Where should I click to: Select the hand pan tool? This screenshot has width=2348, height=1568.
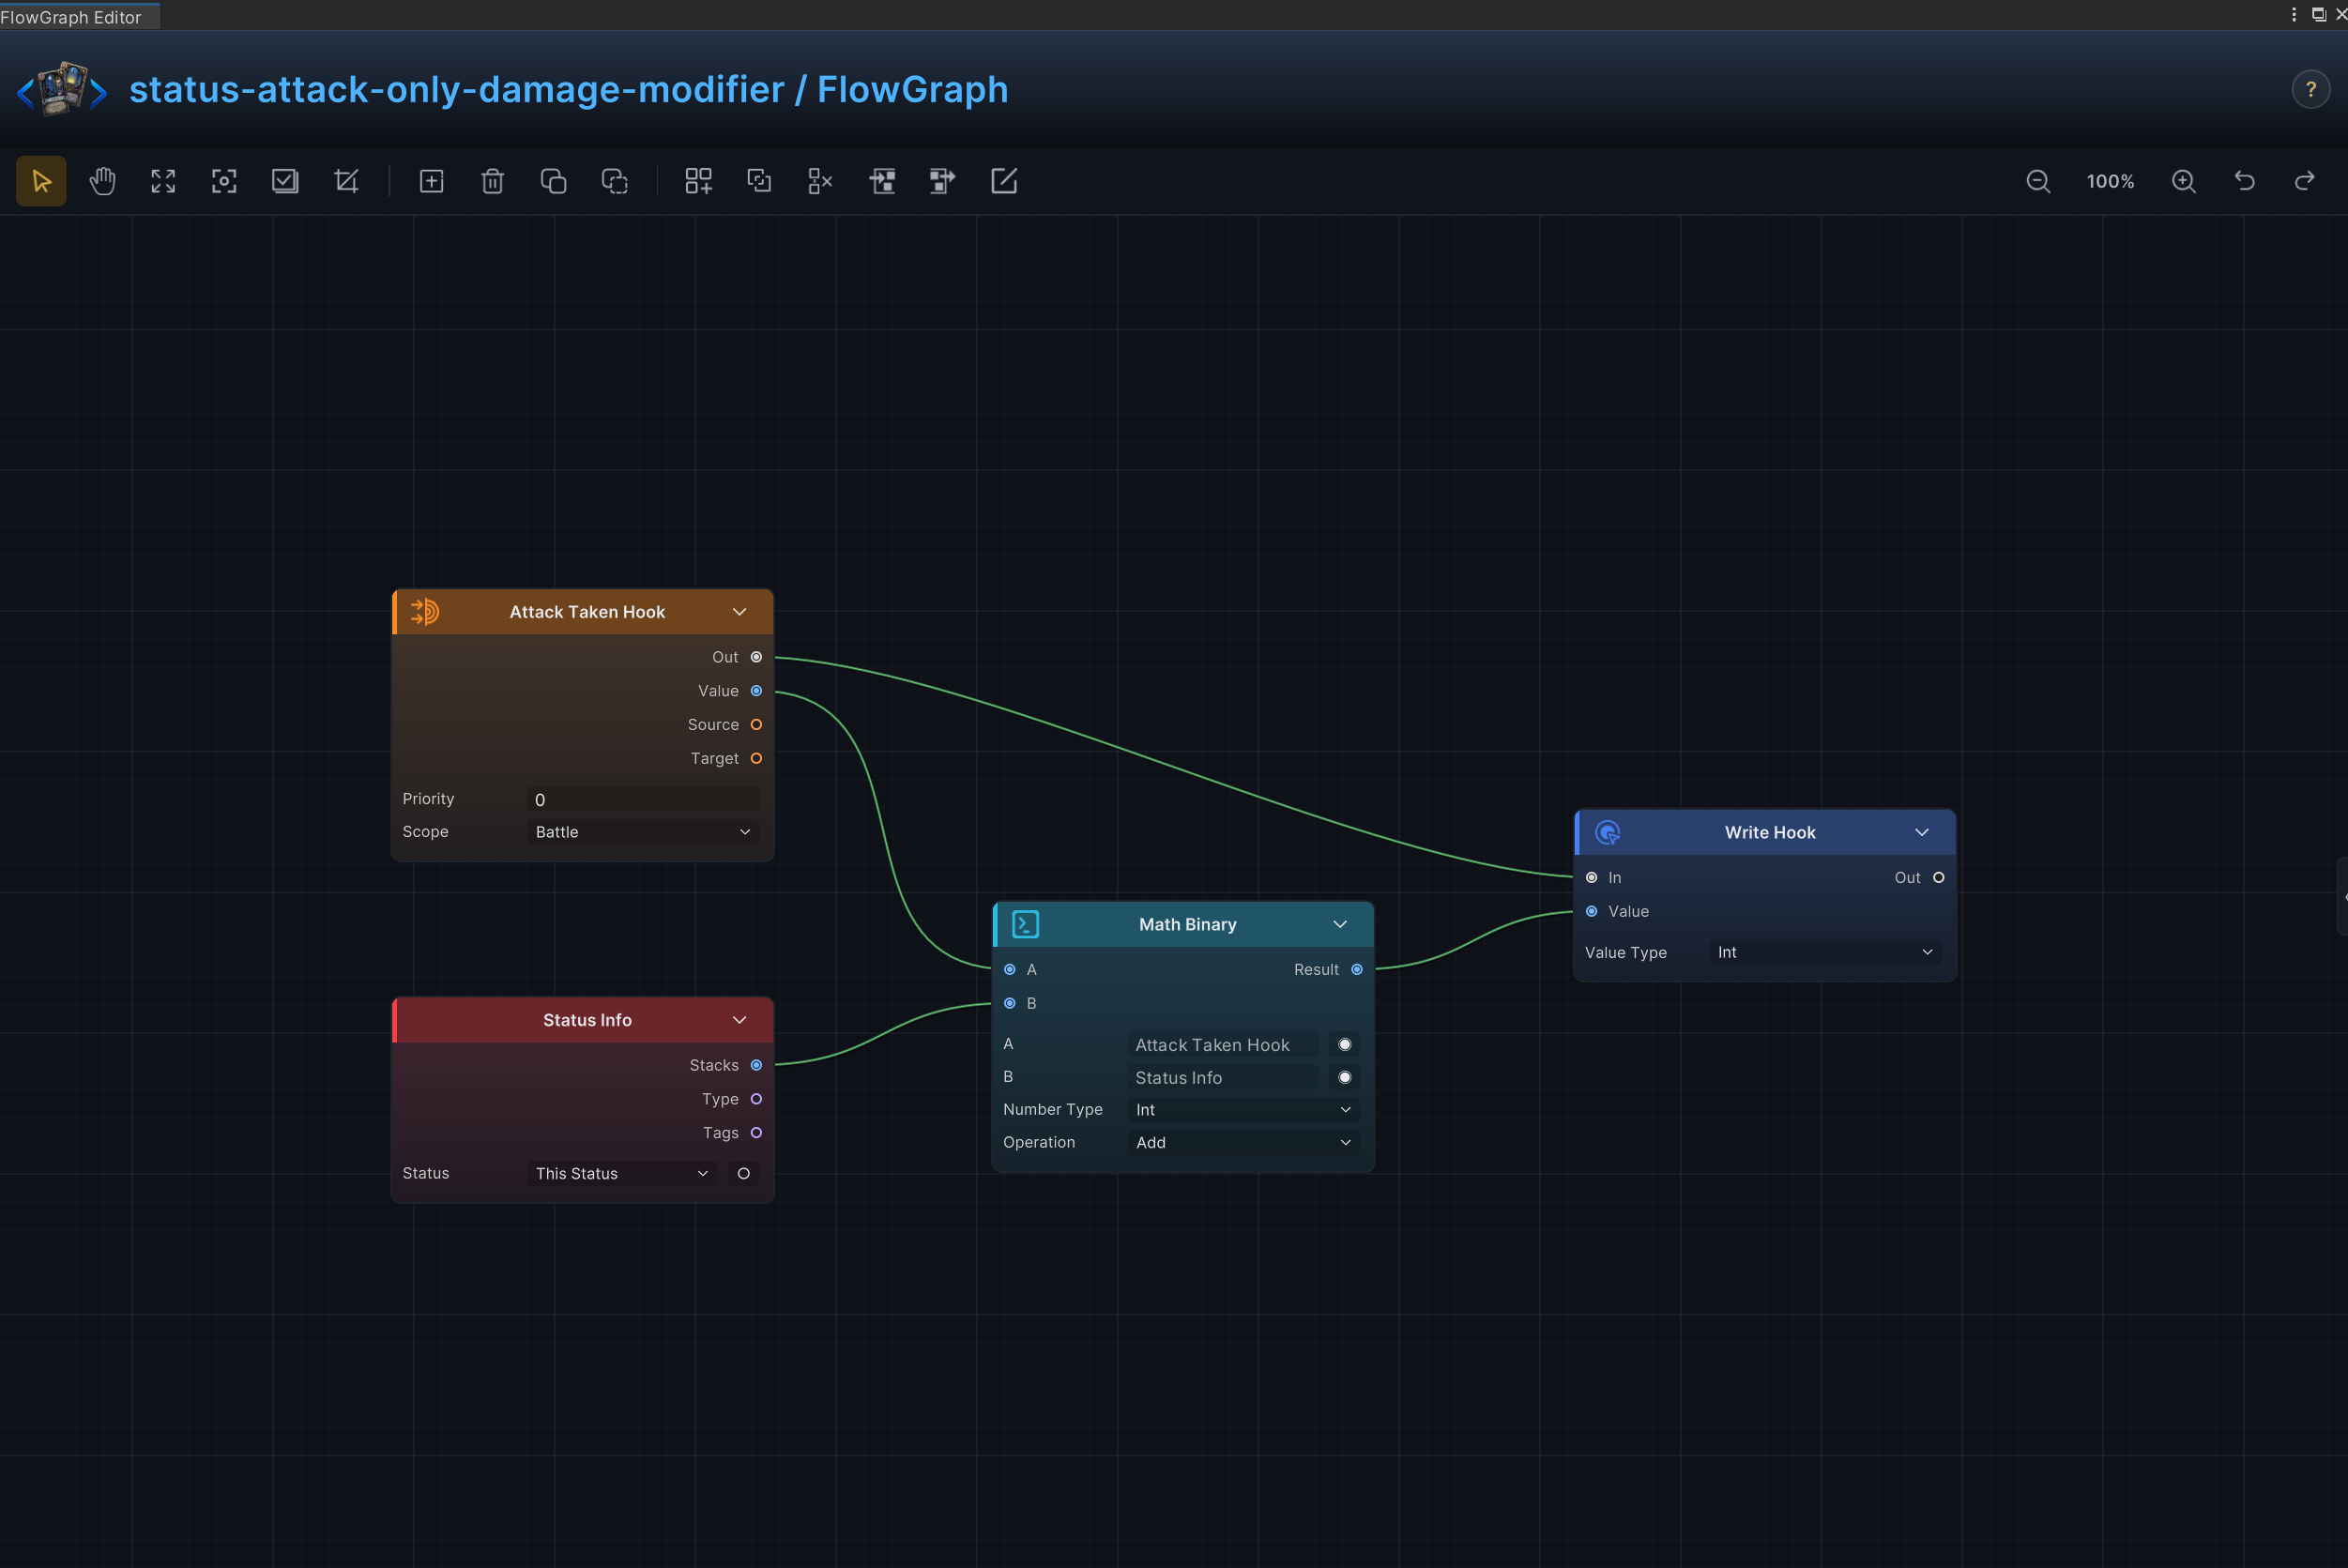102,181
